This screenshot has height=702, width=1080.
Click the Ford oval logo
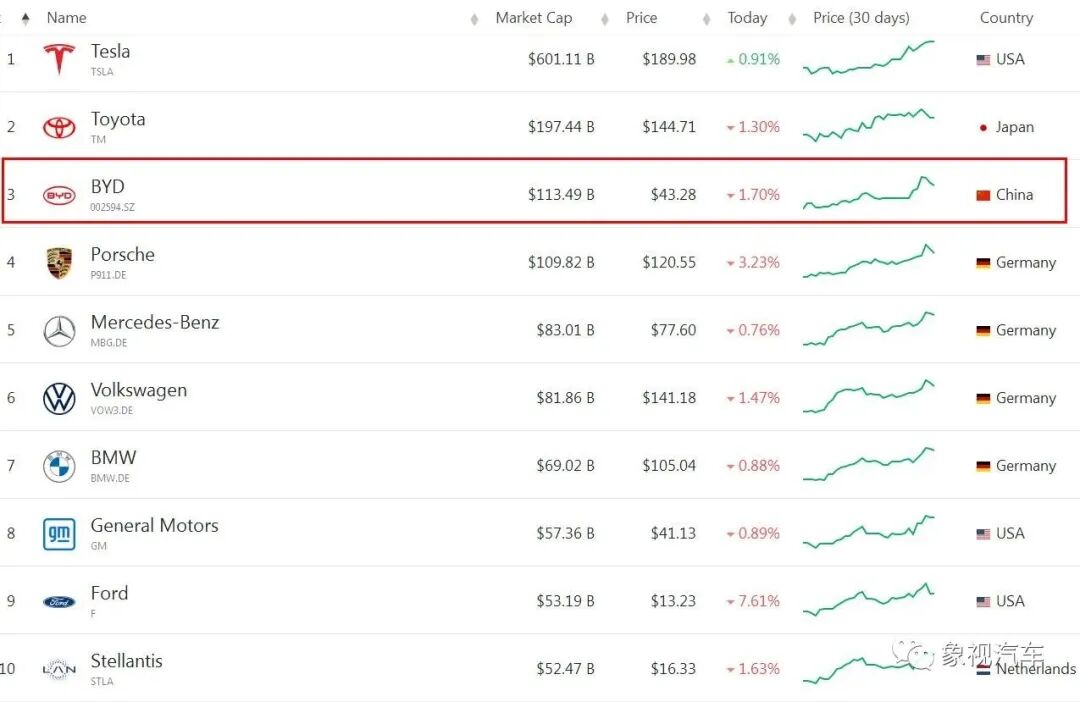[59, 602]
